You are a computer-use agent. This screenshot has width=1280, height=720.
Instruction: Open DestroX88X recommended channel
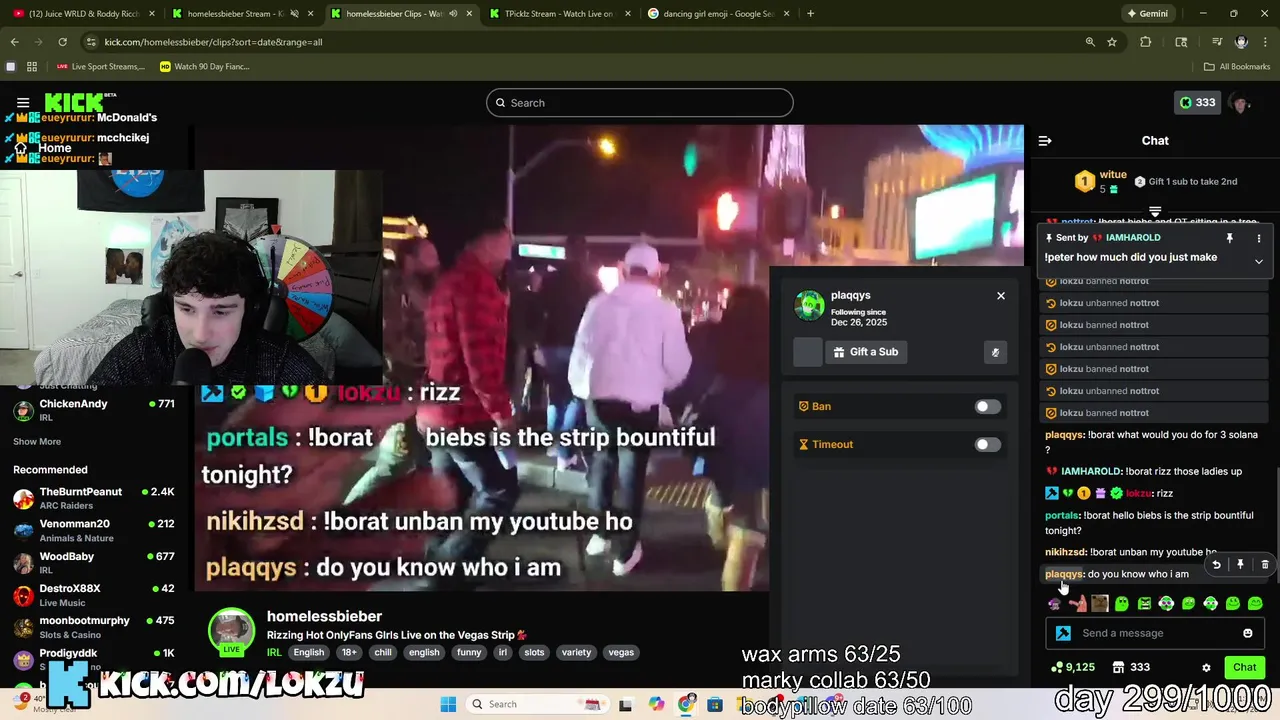click(95, 595)
